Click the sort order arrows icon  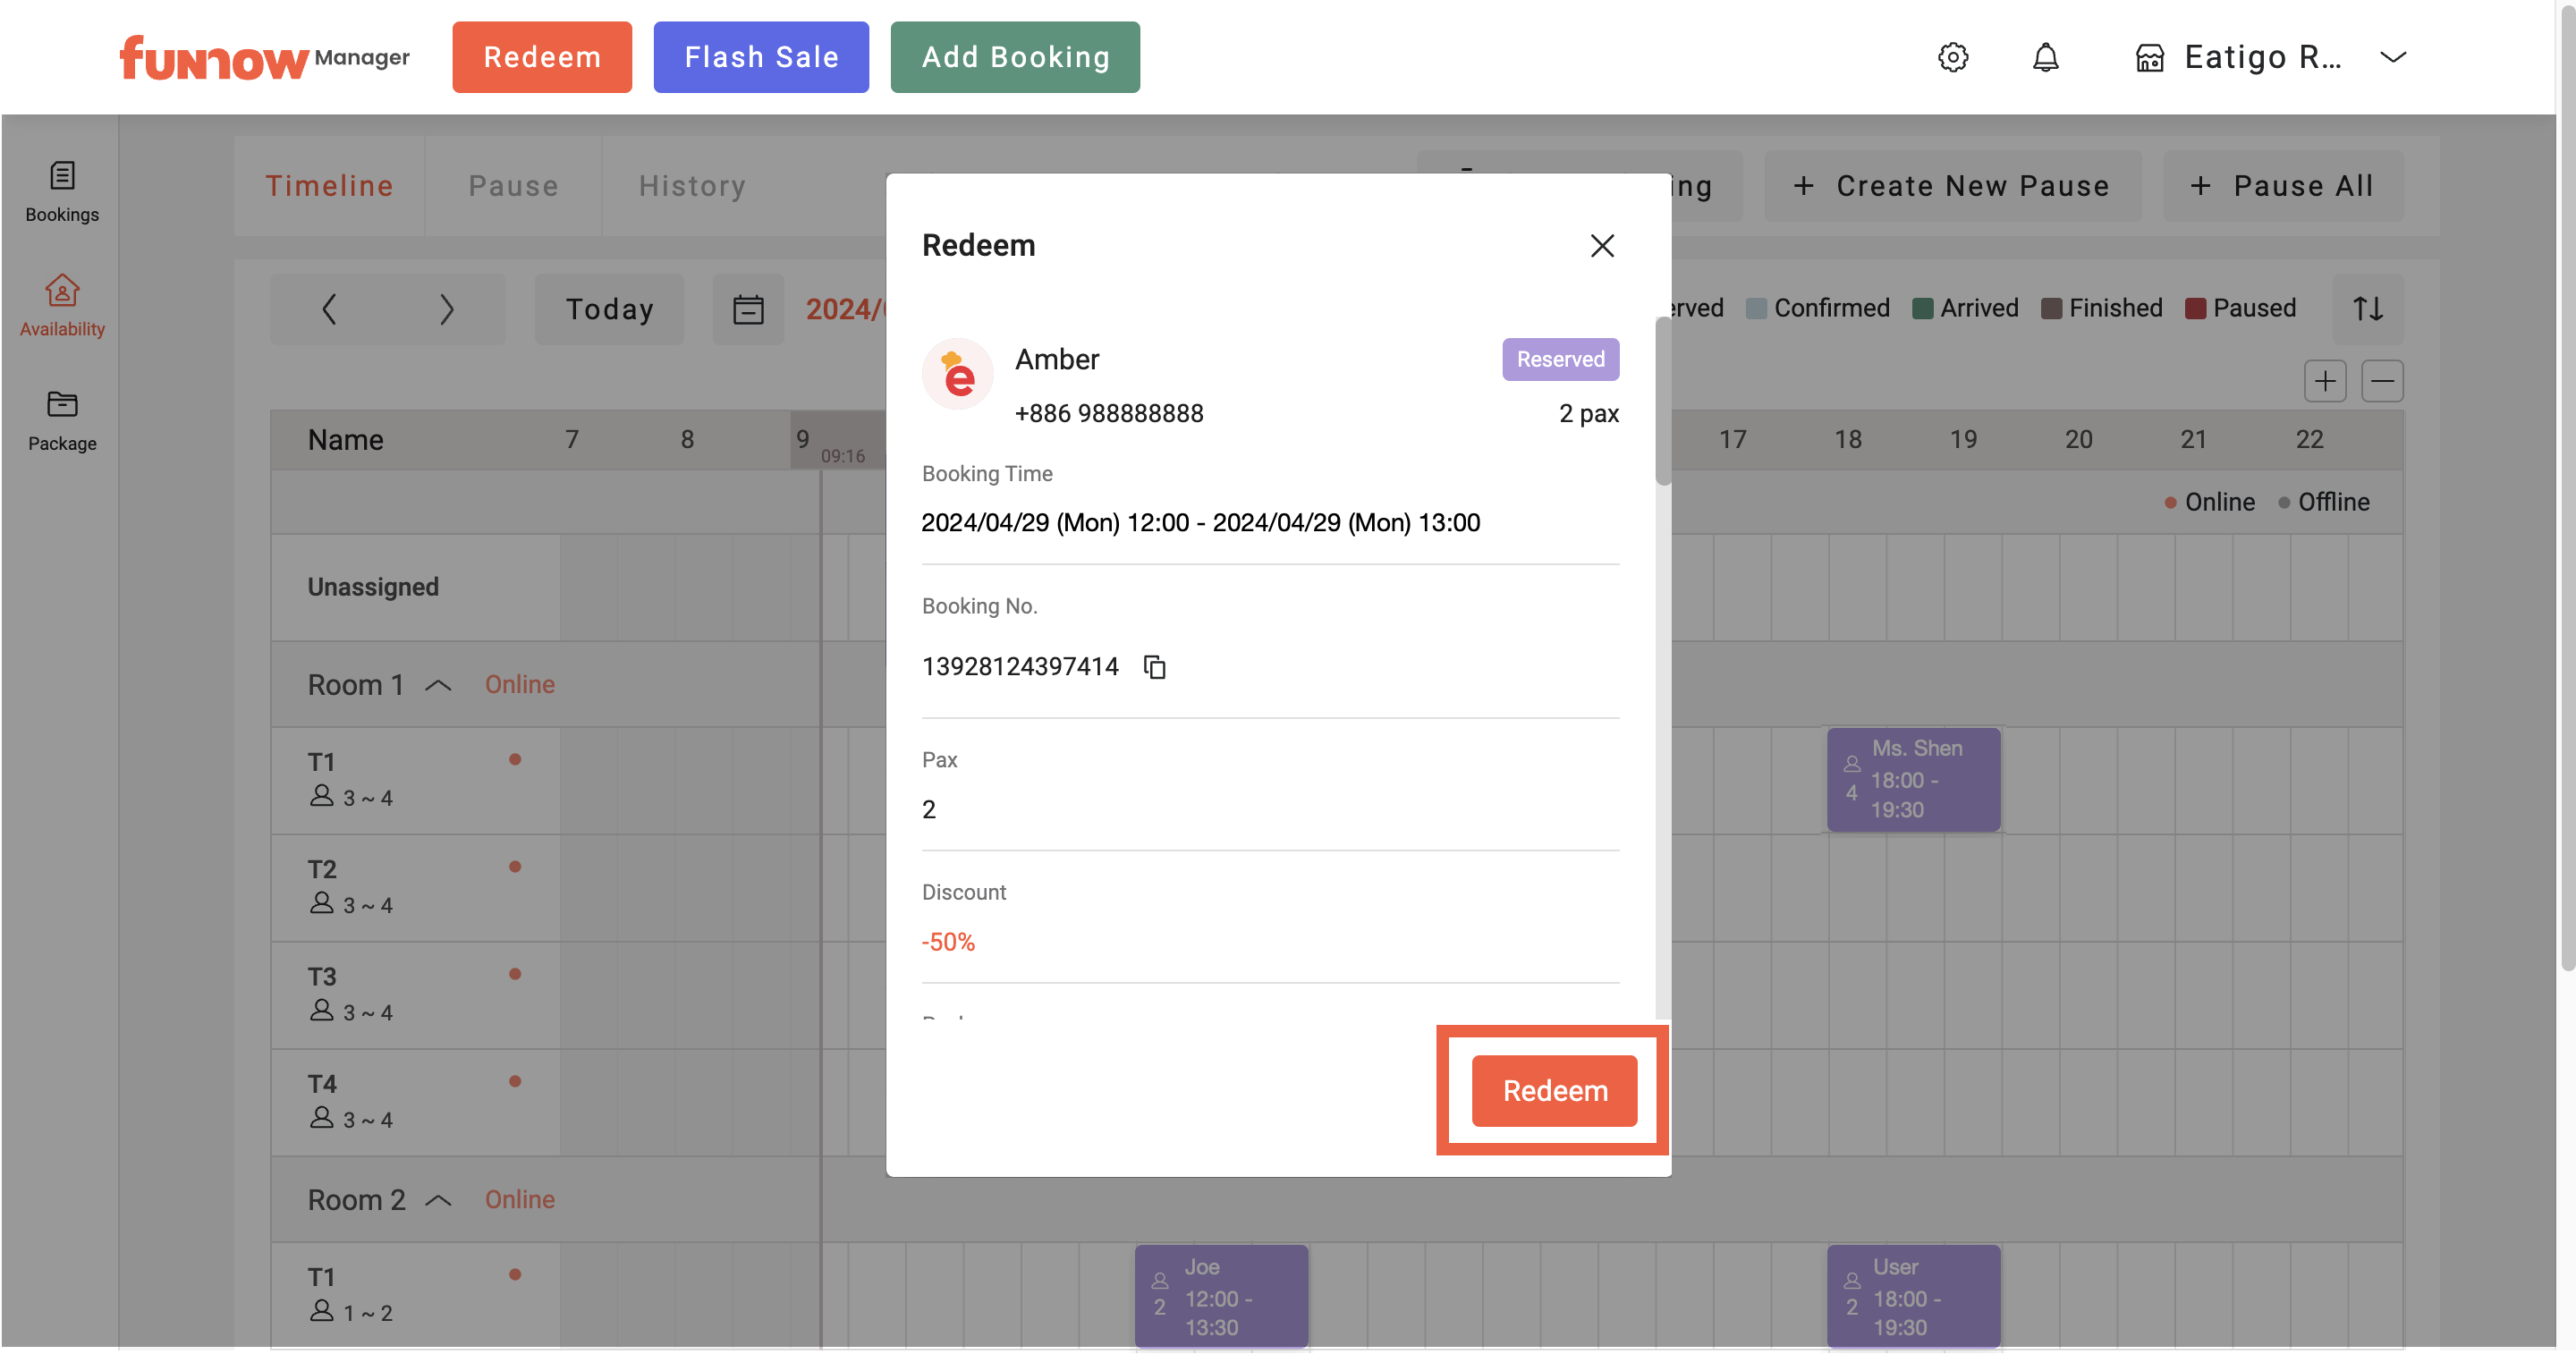pos(2367,308)
